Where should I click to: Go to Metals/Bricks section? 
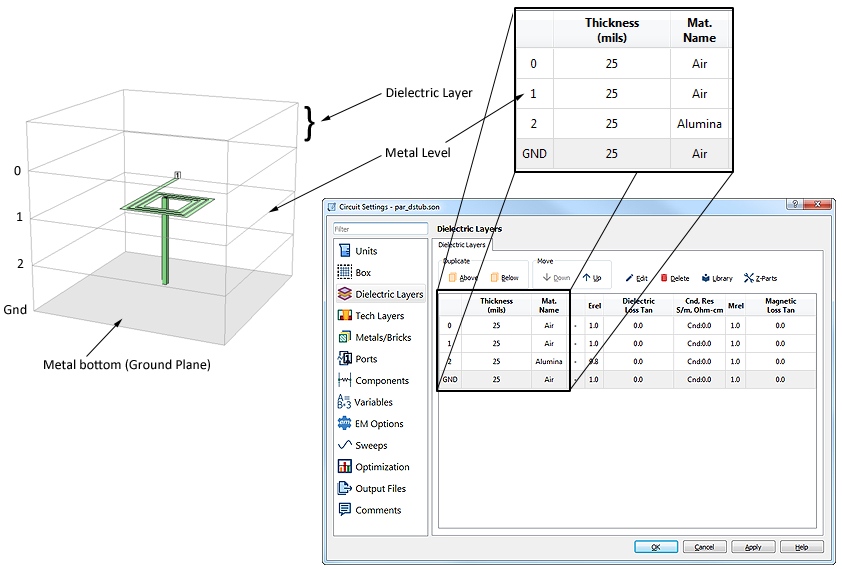point(383,337)
